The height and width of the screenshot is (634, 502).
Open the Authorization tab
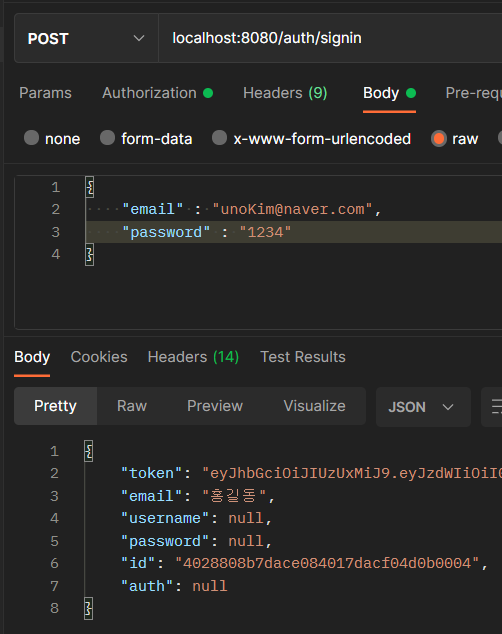pyautogui.click(x=157, y=93)
